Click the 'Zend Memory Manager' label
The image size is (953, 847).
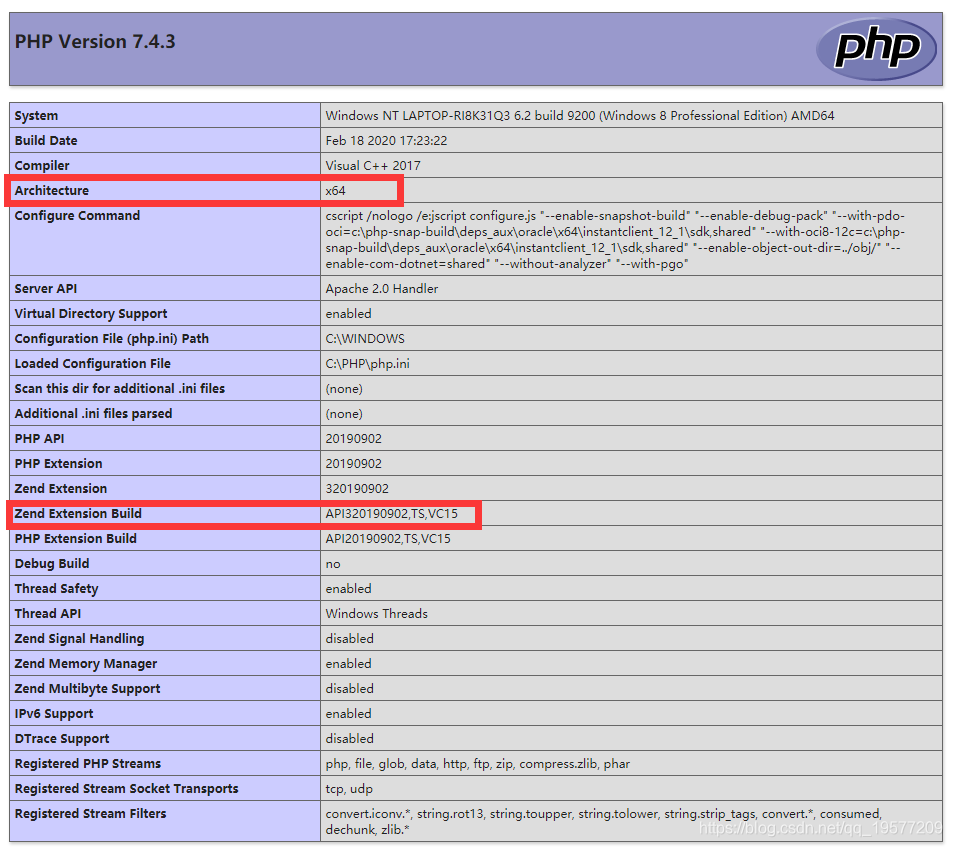86,663
